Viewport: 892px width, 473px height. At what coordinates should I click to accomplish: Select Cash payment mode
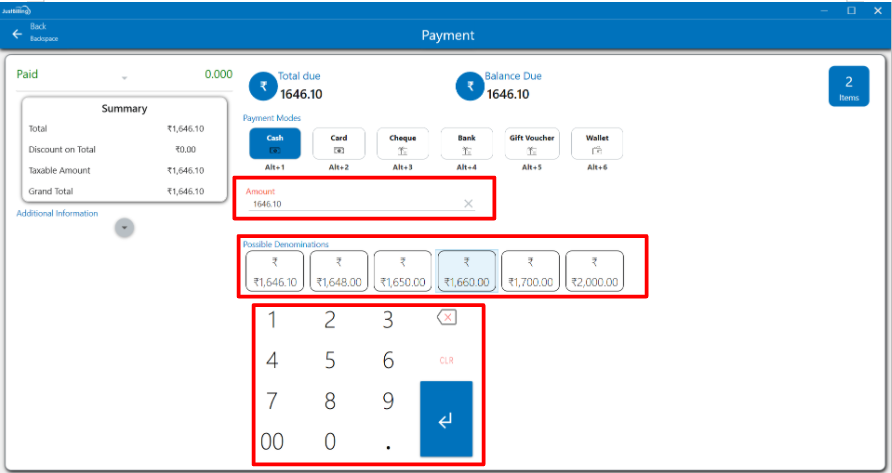coord(274,144)
